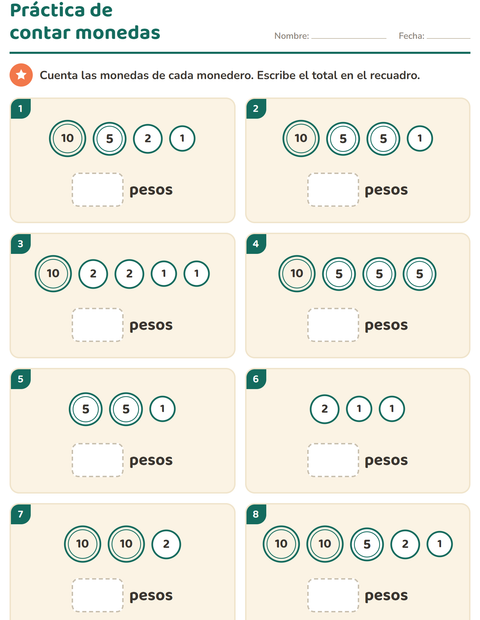Click the 2 coin in exercise 6
This screenshot has height=620, width=480.
(324, 409)
